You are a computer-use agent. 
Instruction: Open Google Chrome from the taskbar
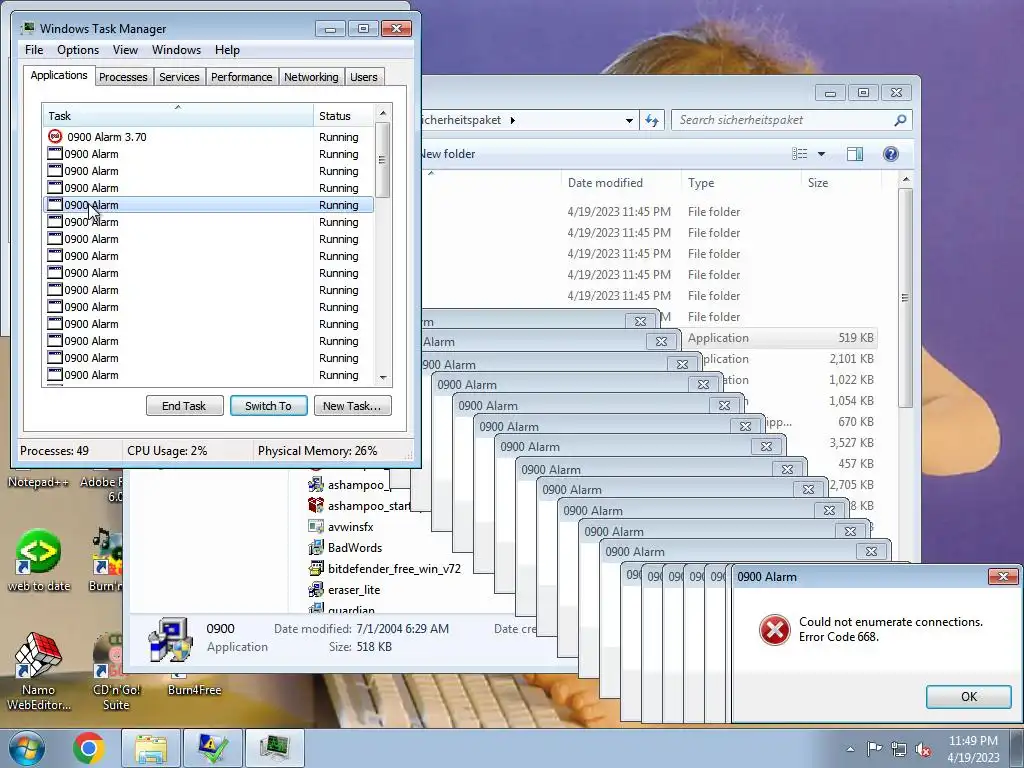(x=89, y=748)
